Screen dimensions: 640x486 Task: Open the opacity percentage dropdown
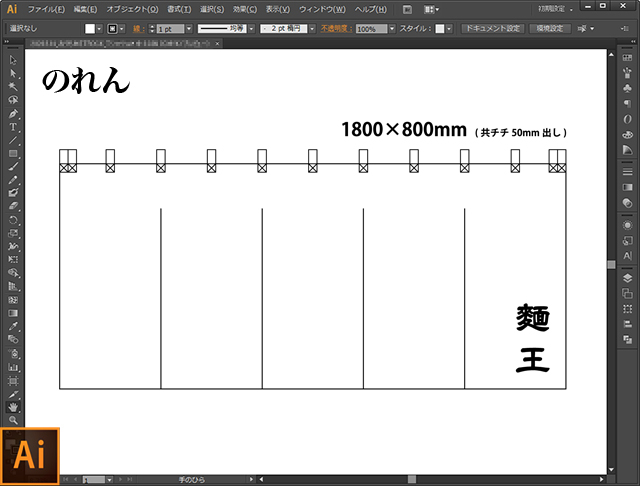coord(392,29)
